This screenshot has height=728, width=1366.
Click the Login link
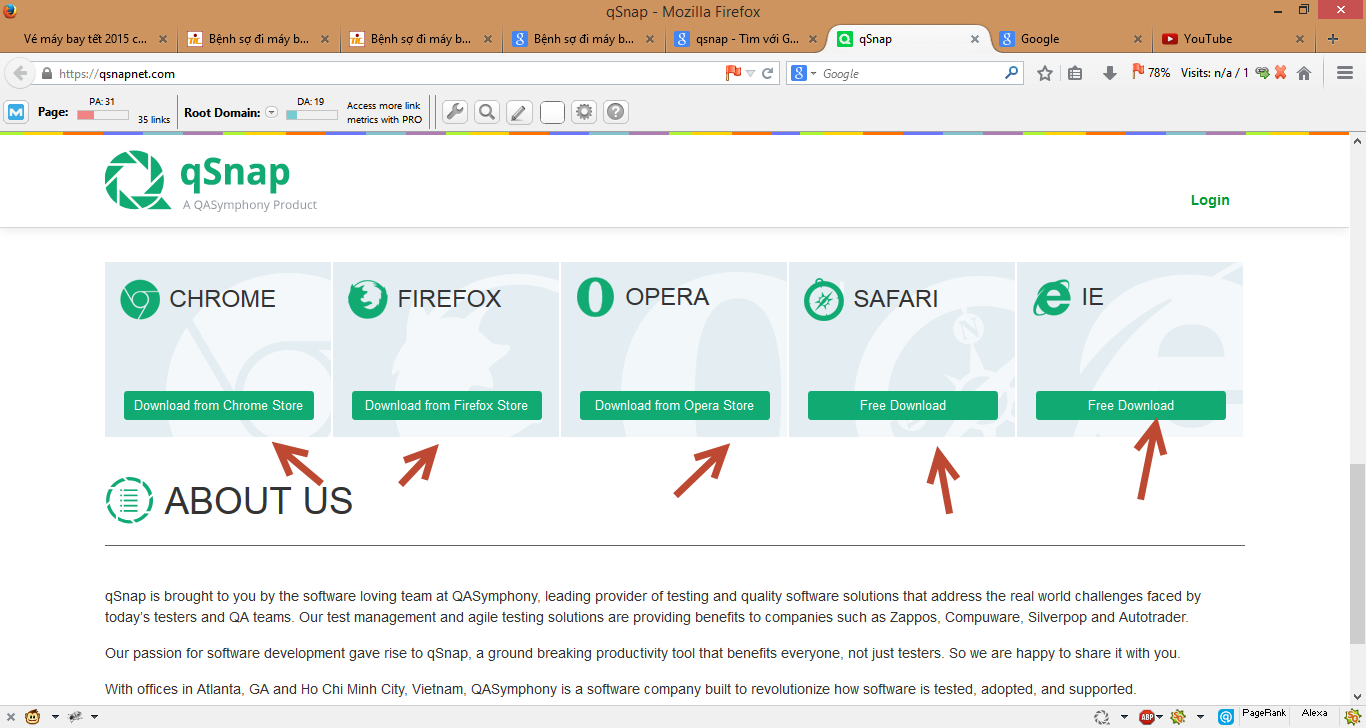click(1210, 200)
